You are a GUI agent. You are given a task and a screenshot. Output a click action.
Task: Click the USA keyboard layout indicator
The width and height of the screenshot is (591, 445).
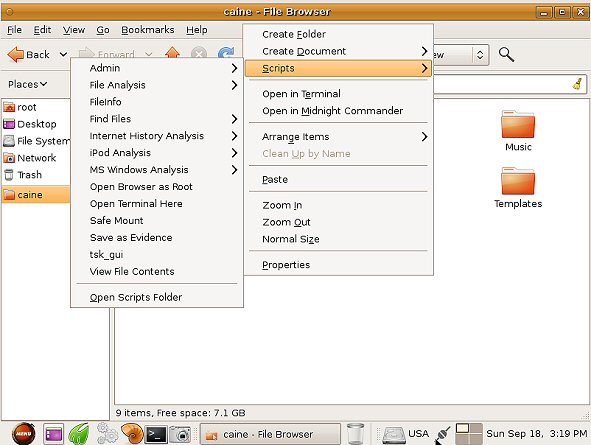[x=418, y=434]
